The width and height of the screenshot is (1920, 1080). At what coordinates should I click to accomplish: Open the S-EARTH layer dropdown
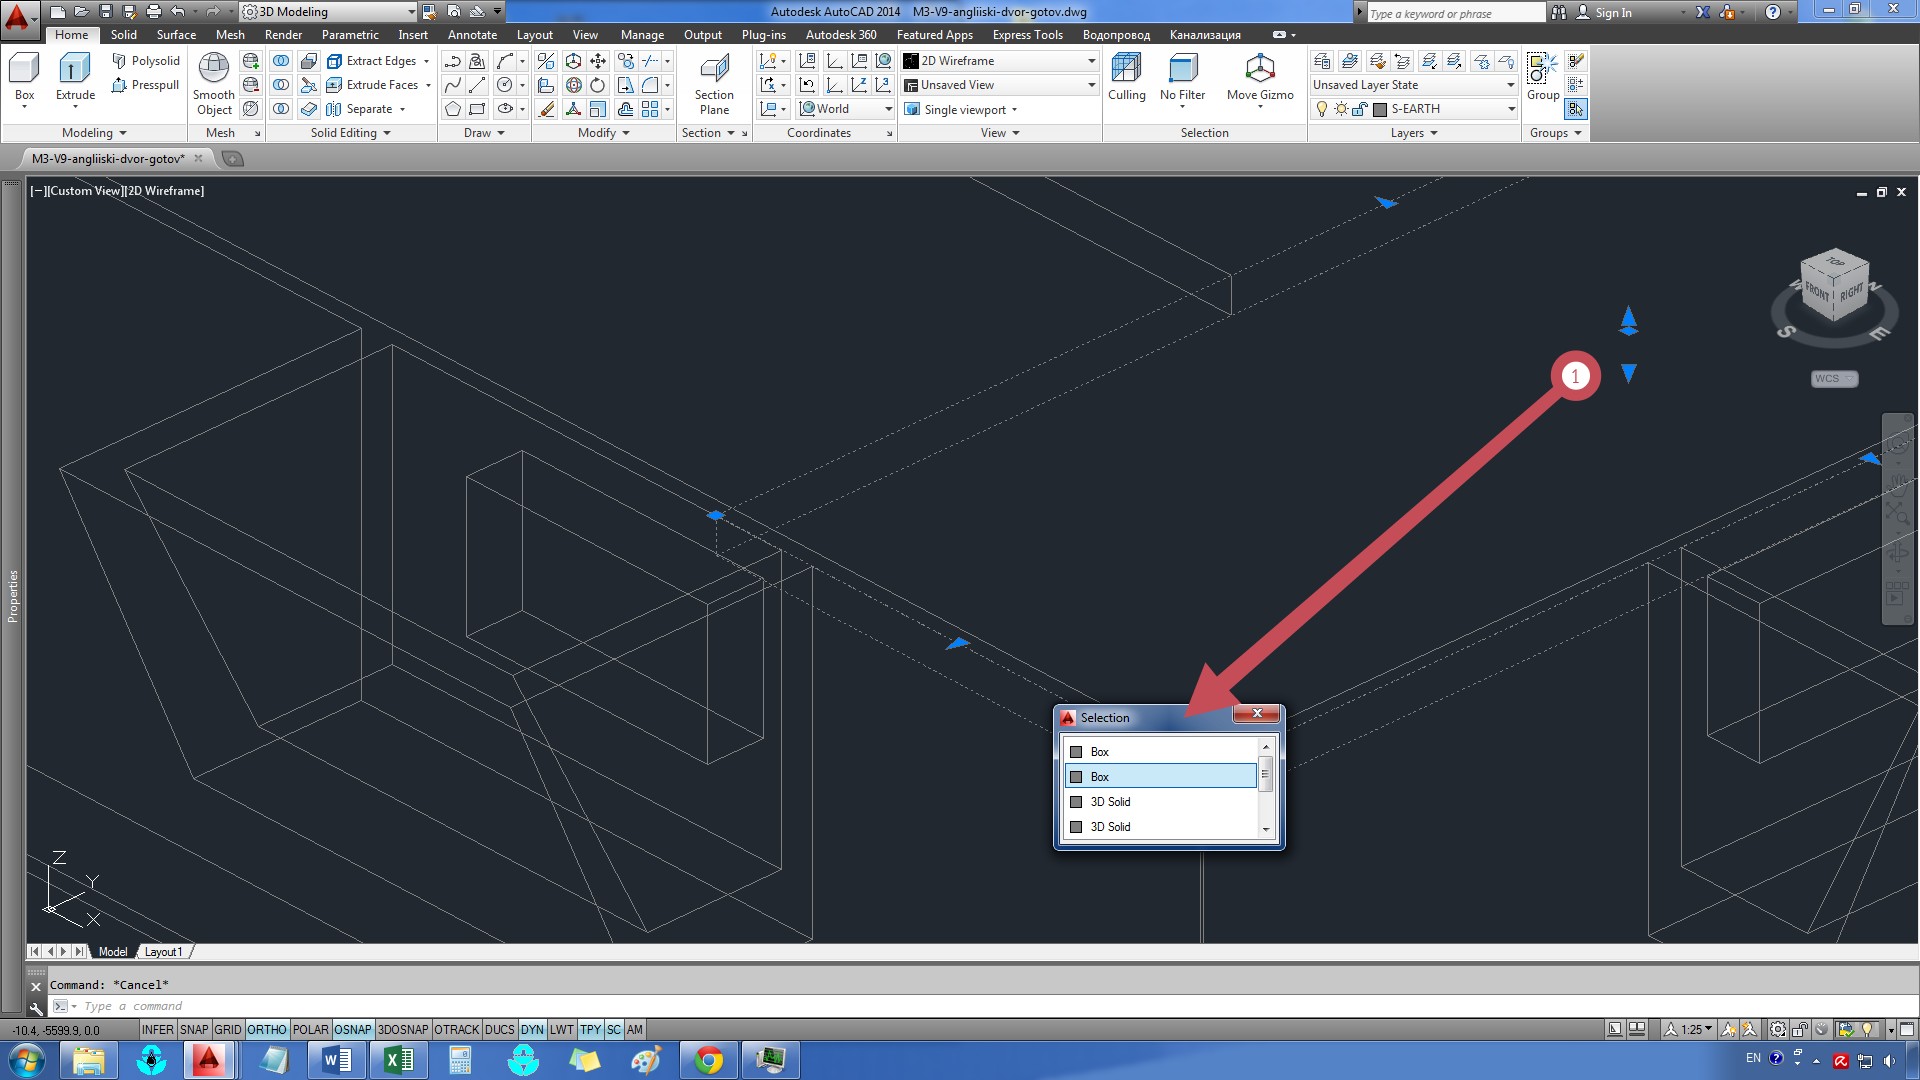coord(1414,109)
